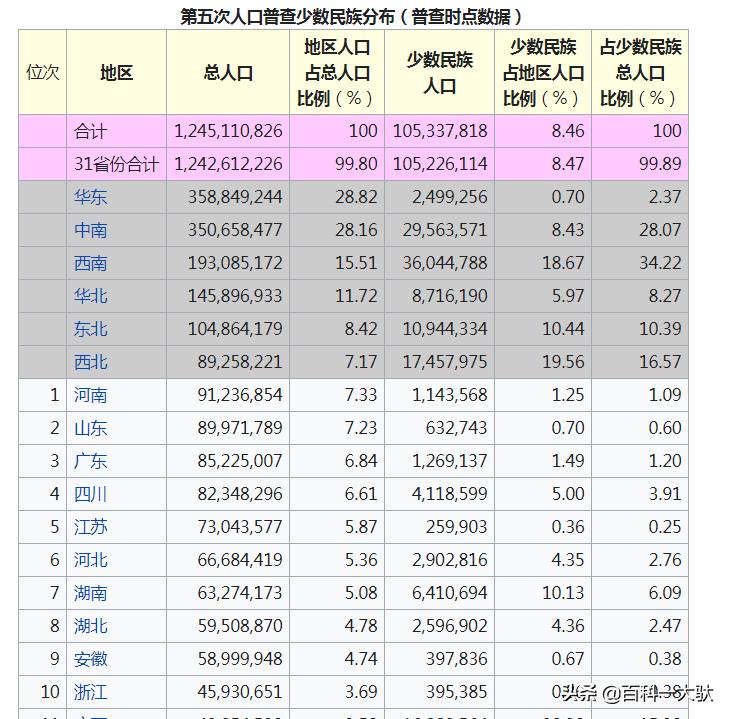The width and height of the screenshot is (730, 719).
Task: Open the 河南 province link
Action: pos(91,395)
